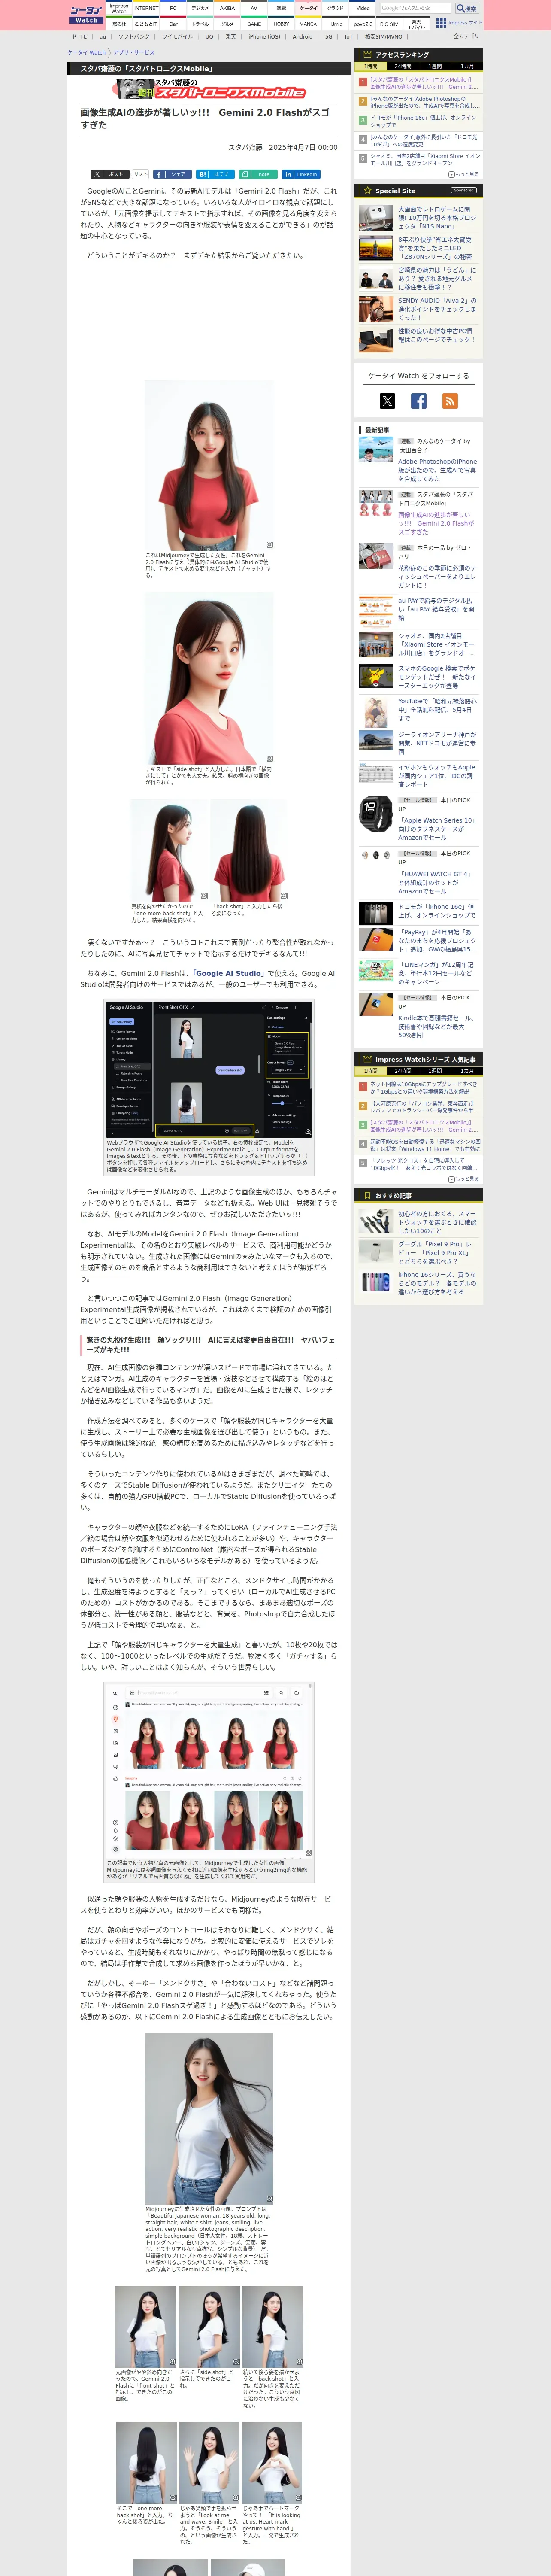Click もっと見る under Impress Watch人気記事
The width and height of the screenshot is (551, 2576).
464,1179
